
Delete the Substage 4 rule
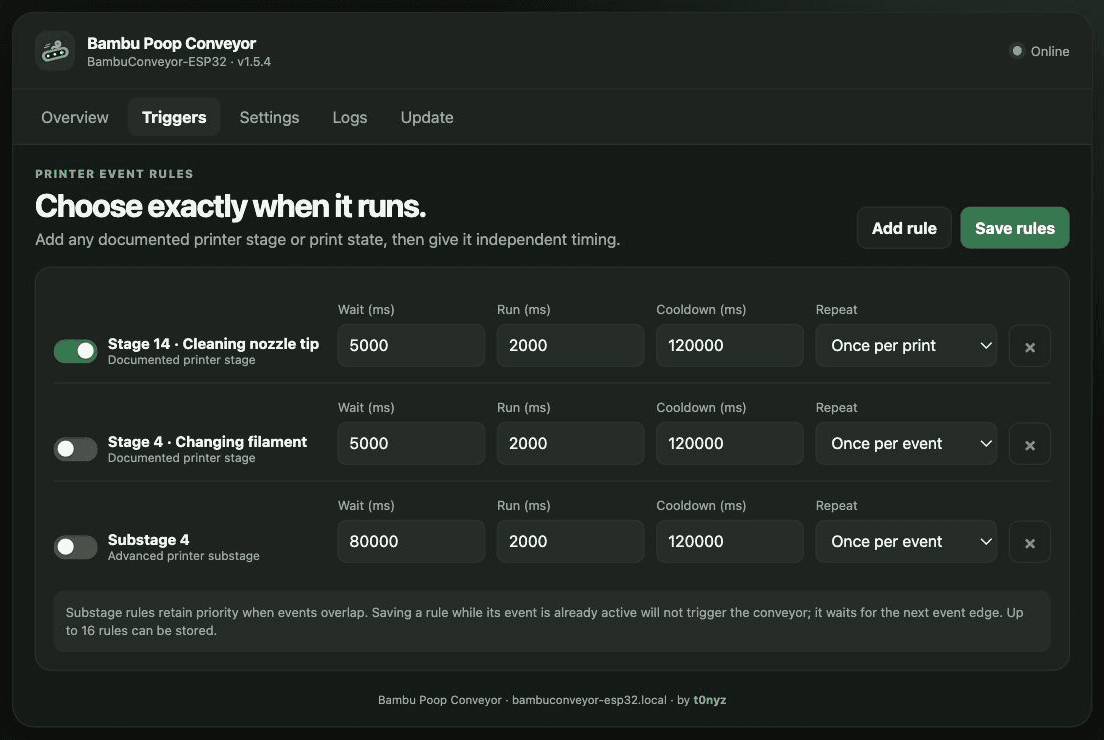pos(1029,541)
